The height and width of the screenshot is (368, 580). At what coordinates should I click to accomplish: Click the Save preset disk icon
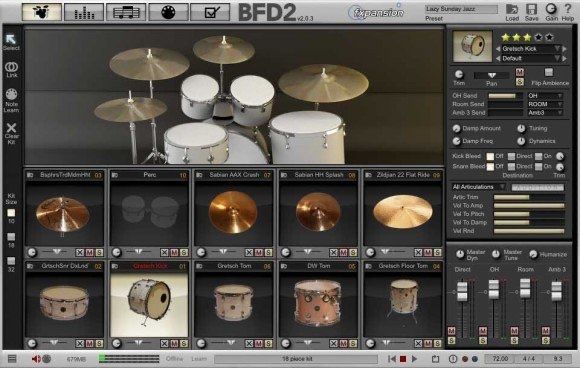531,10
